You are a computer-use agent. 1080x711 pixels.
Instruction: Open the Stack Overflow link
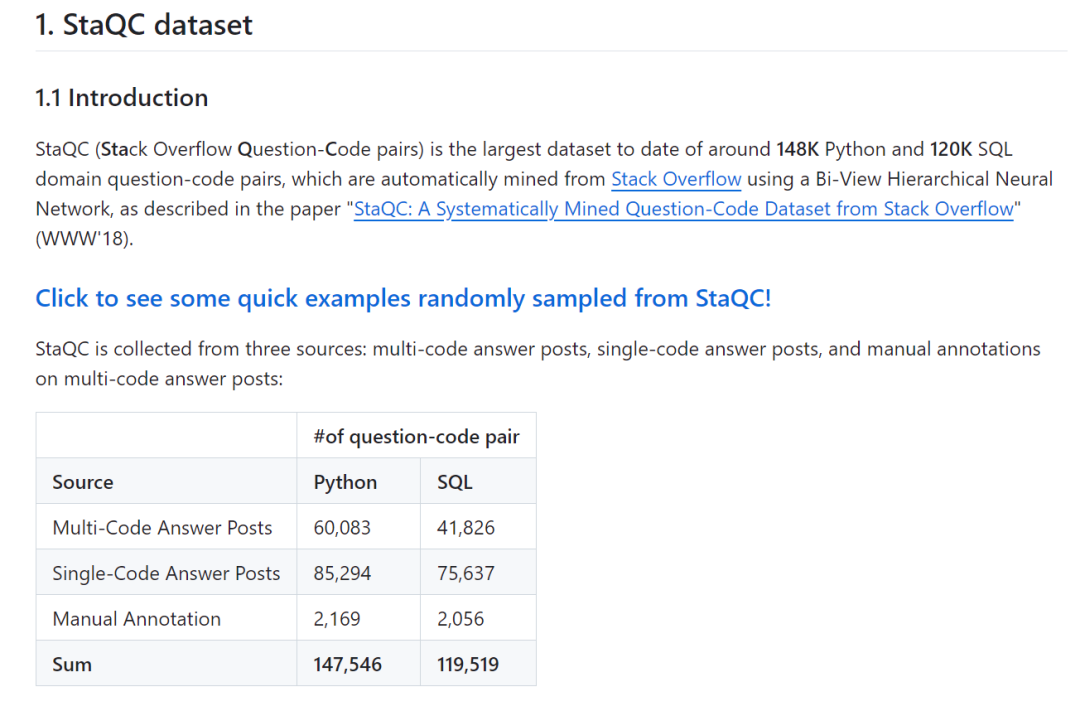tap(676, 179)
